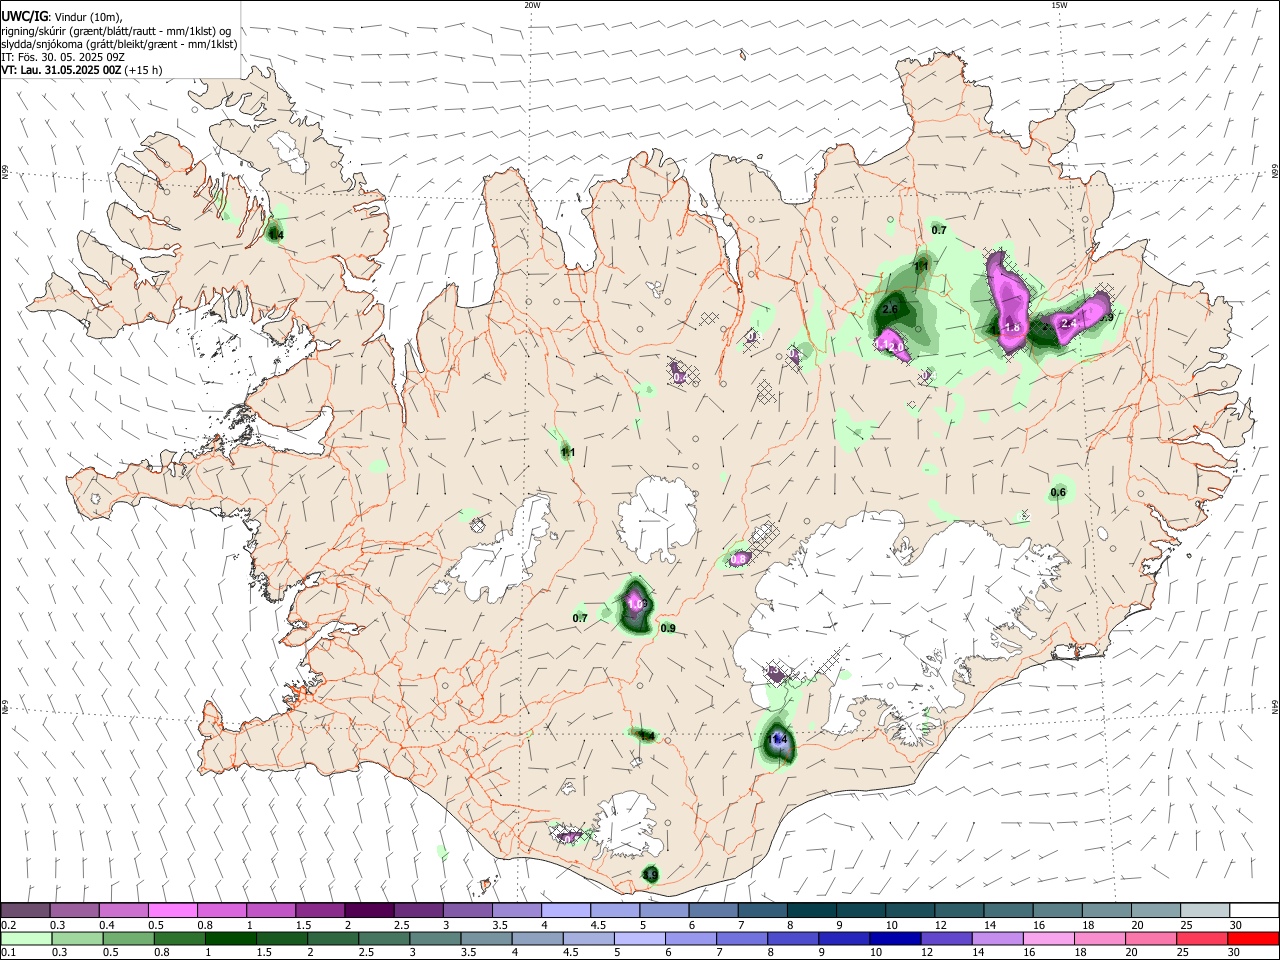The width and height of the screenshot is (1280, 960).
Task: Pick the darkest green 1–1.5 rain legend swatch
Action: [232, 939]
